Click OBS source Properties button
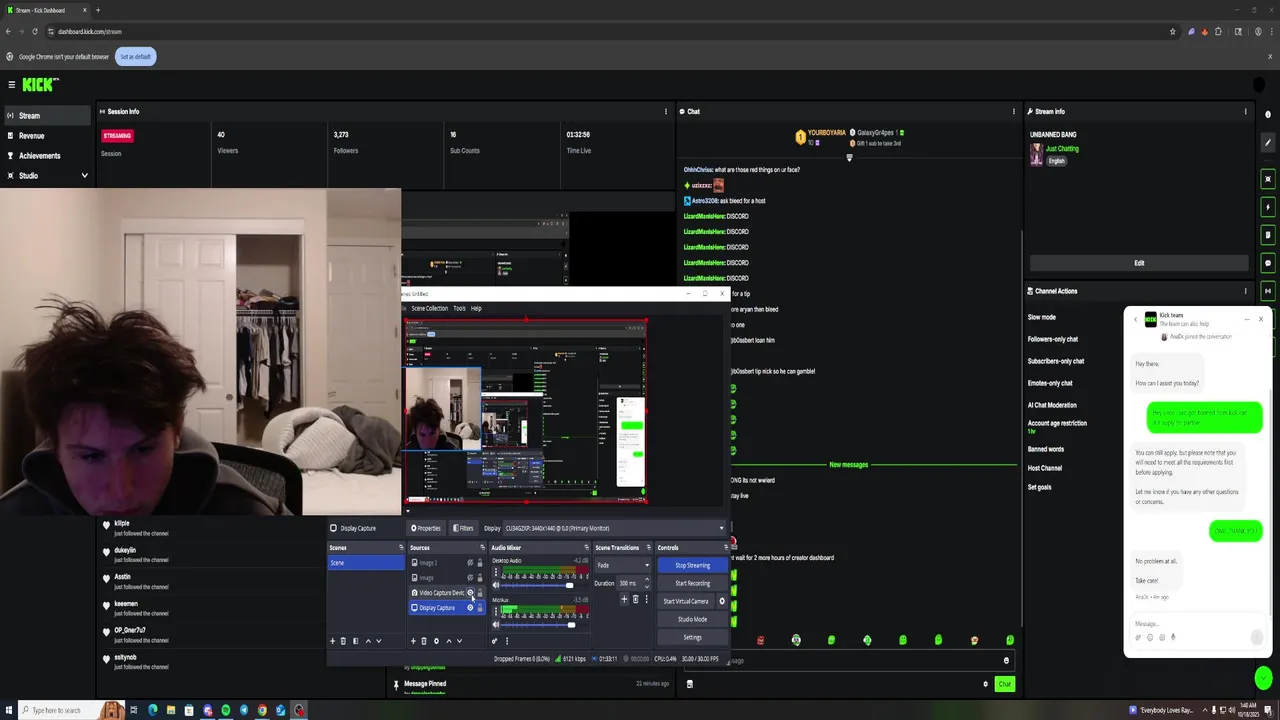 pos(425,528)
